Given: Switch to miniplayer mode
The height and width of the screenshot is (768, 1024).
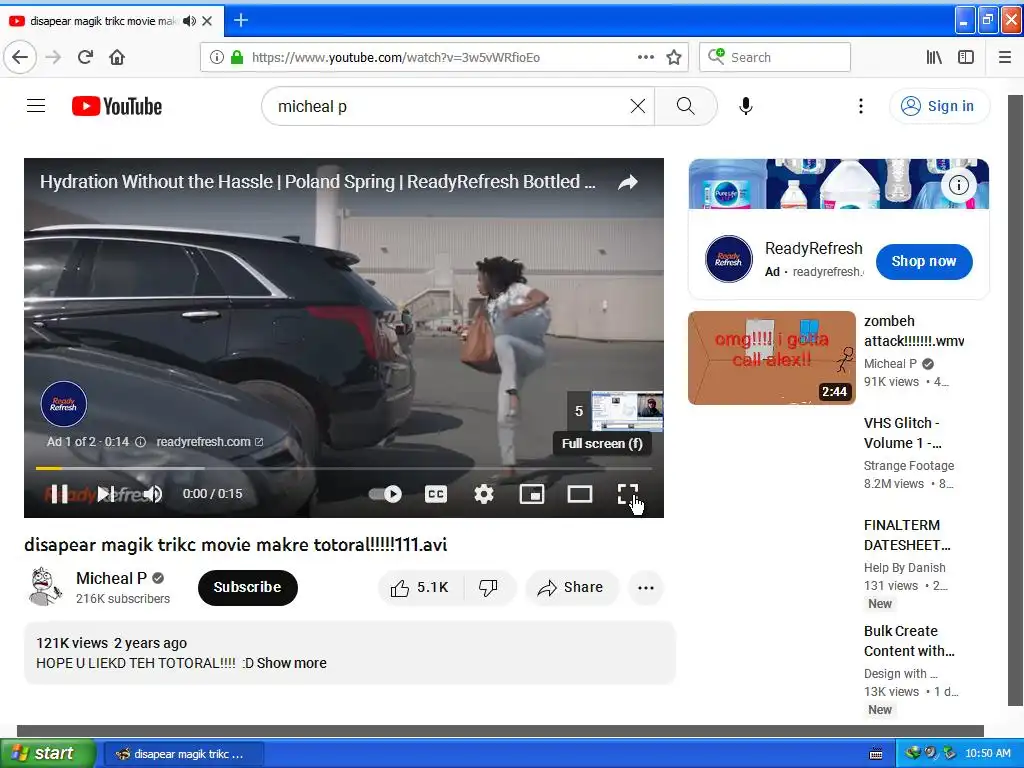Looking at the screenshot, I should point(532,494).
